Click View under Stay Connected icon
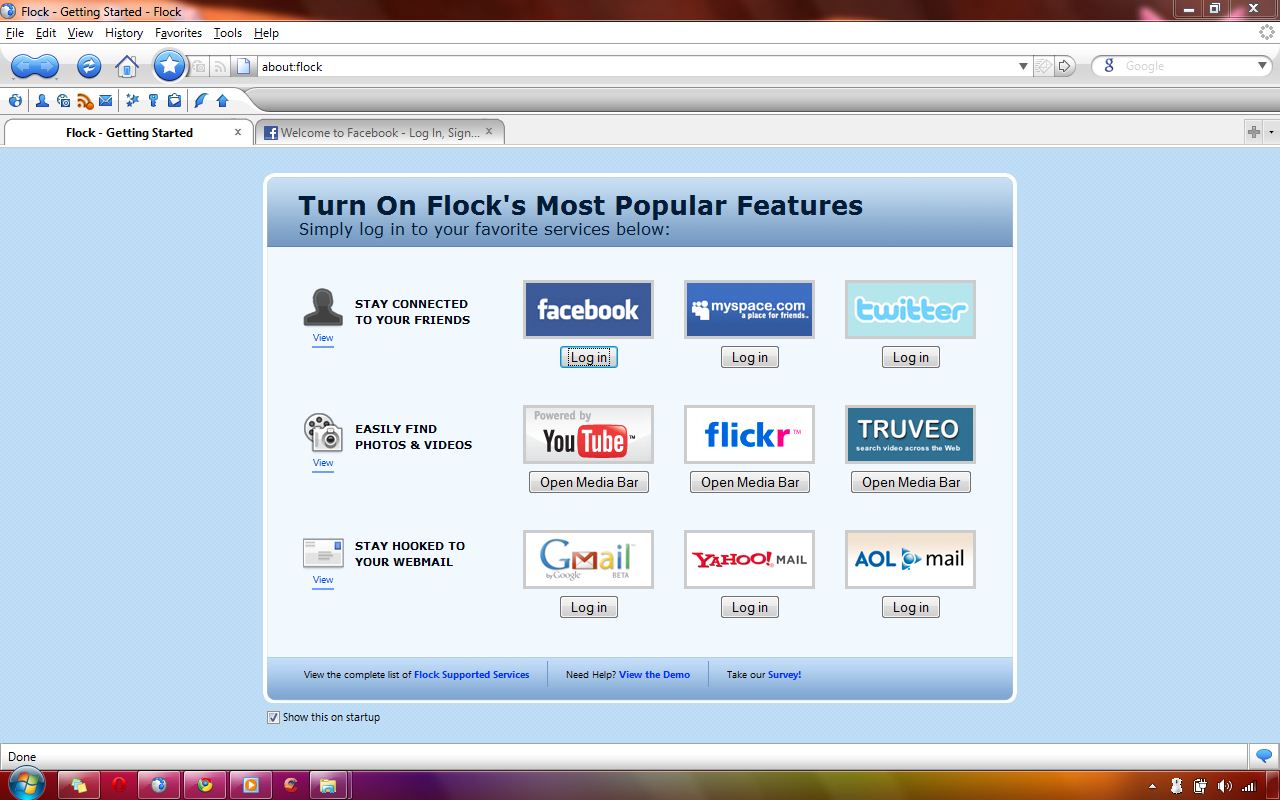Image resolution: width=1280 pixels, height=800 pixels. click(x=323, y=338)
